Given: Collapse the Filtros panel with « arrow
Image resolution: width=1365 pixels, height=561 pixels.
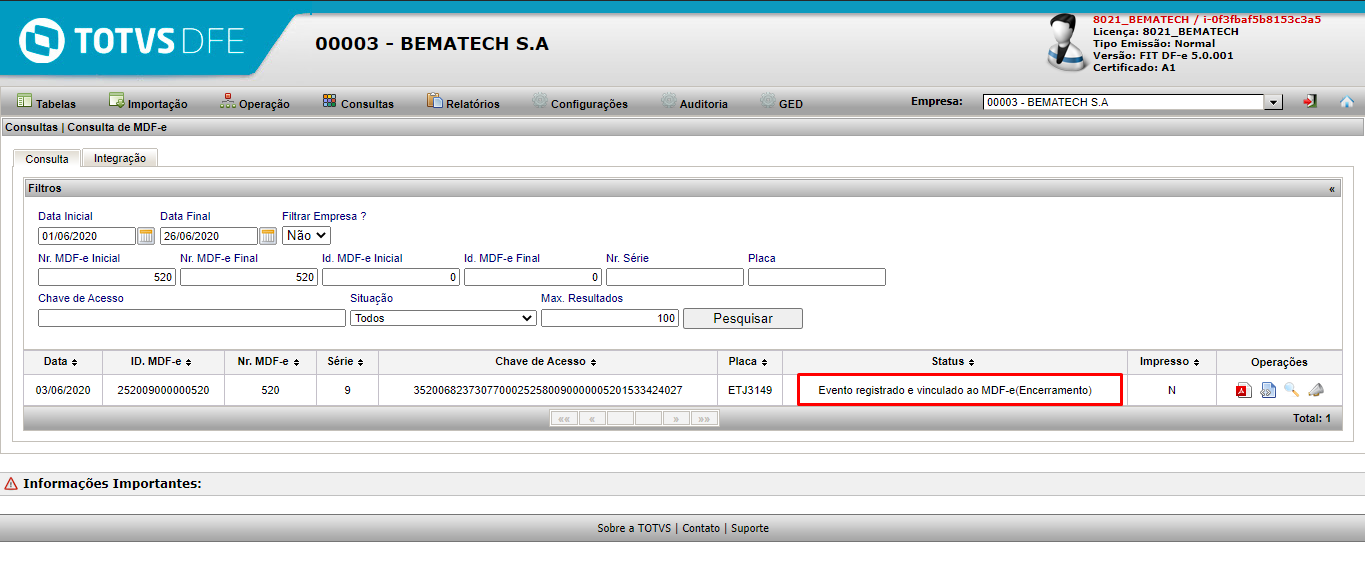Looking at the screenshot, I should coord(1331,188).
